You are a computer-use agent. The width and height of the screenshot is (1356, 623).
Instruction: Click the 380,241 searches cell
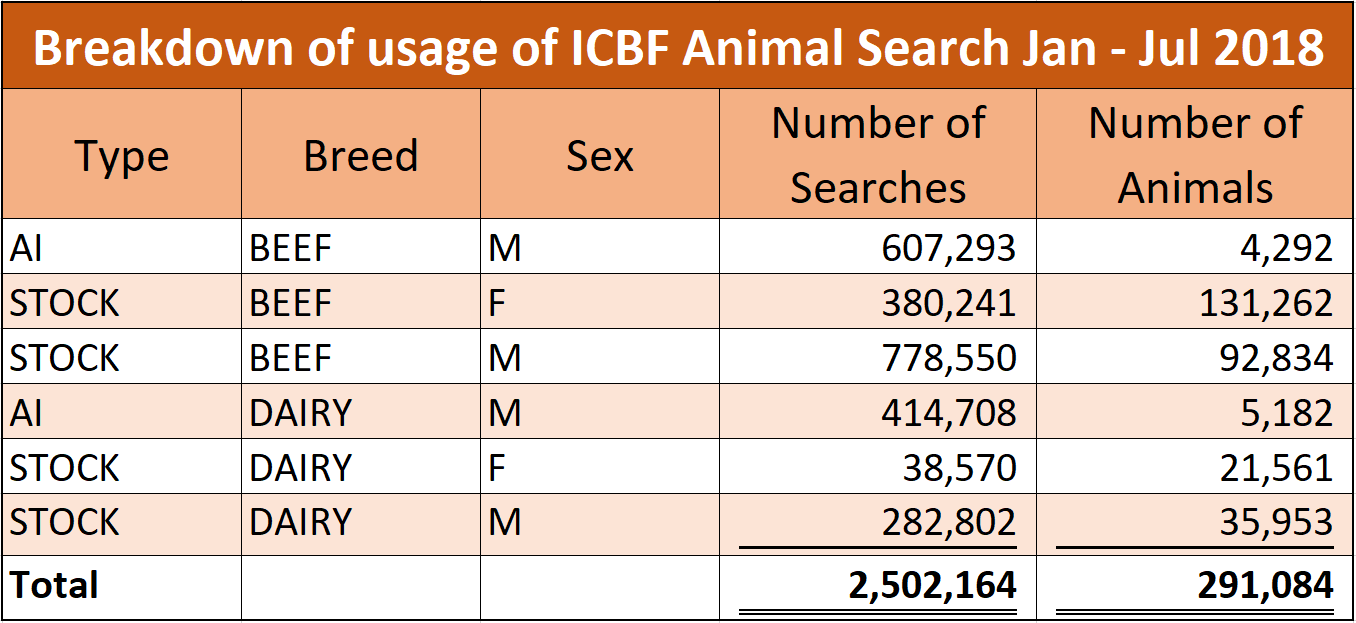[x=878, y=302]
